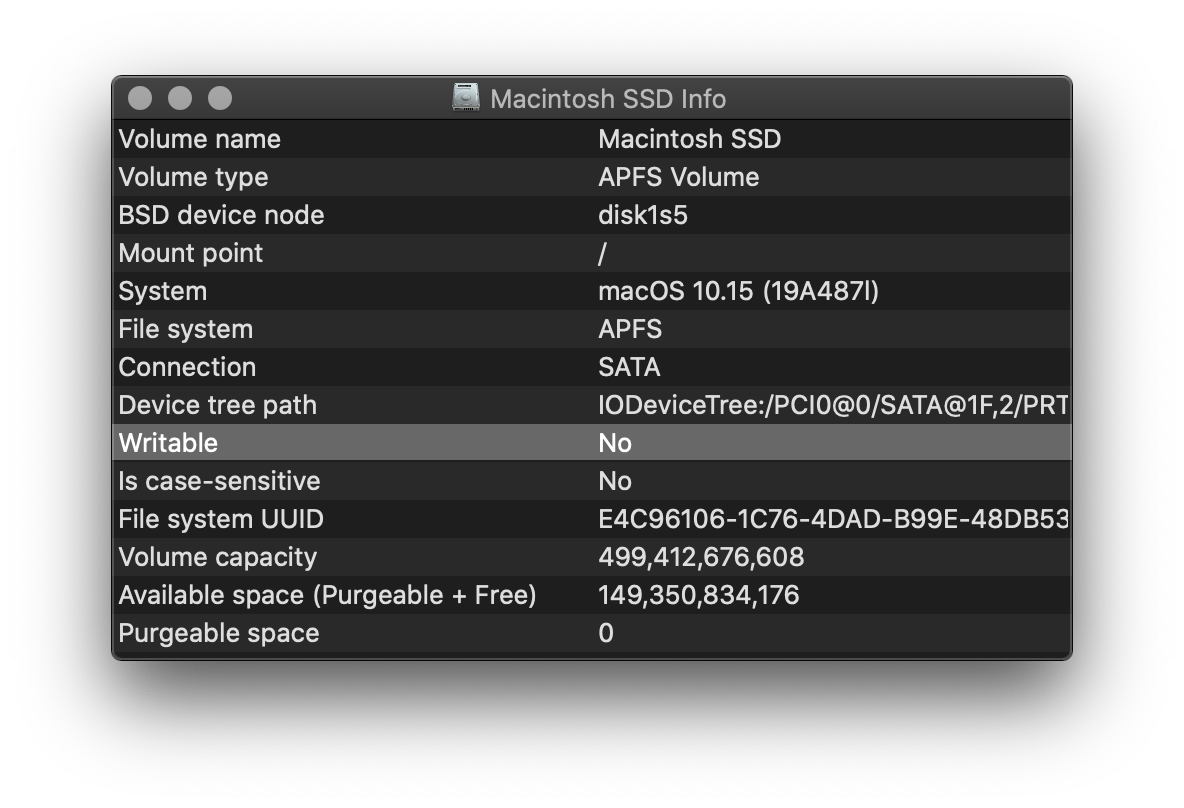Select the 'Device tree path' label
Image resolution: width=1184 pixels, height=808 pixels.
(217, 406)
